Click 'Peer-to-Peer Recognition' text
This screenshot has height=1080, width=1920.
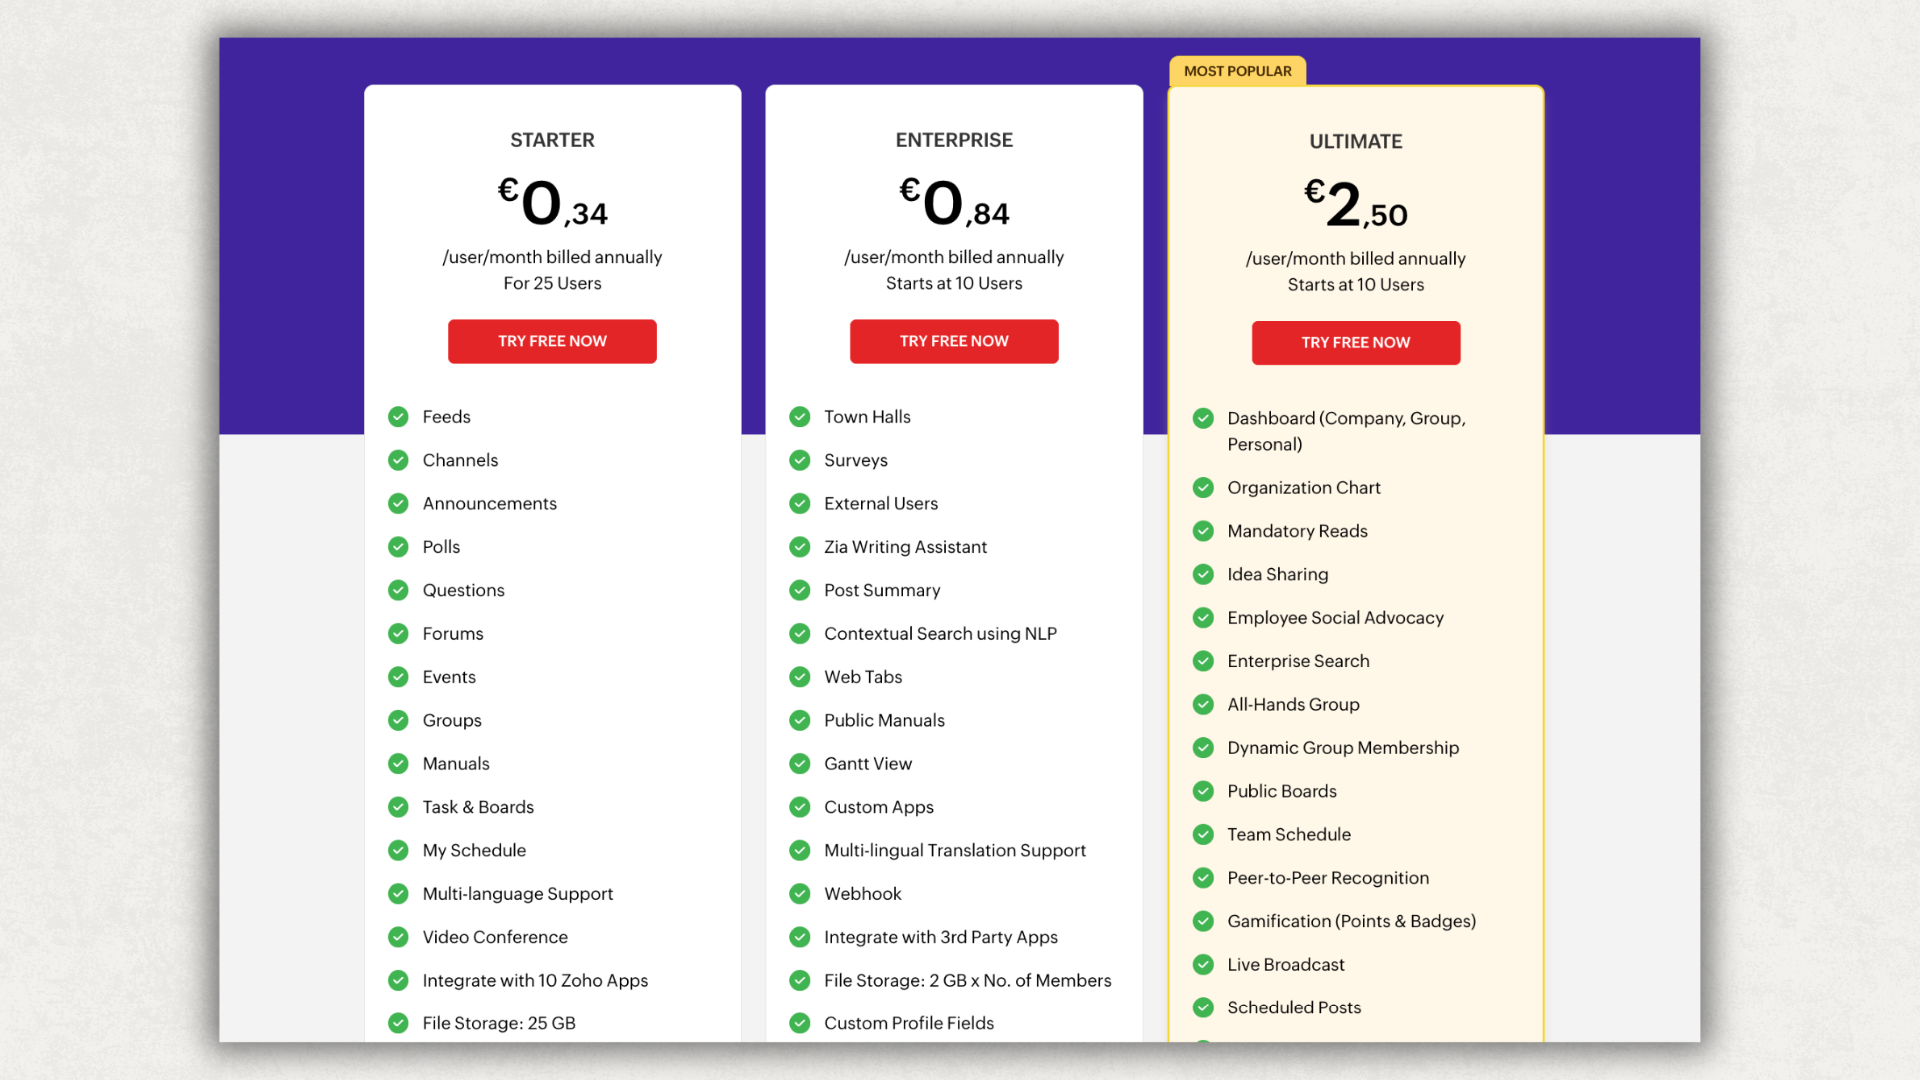click(x=1328, y=878)
